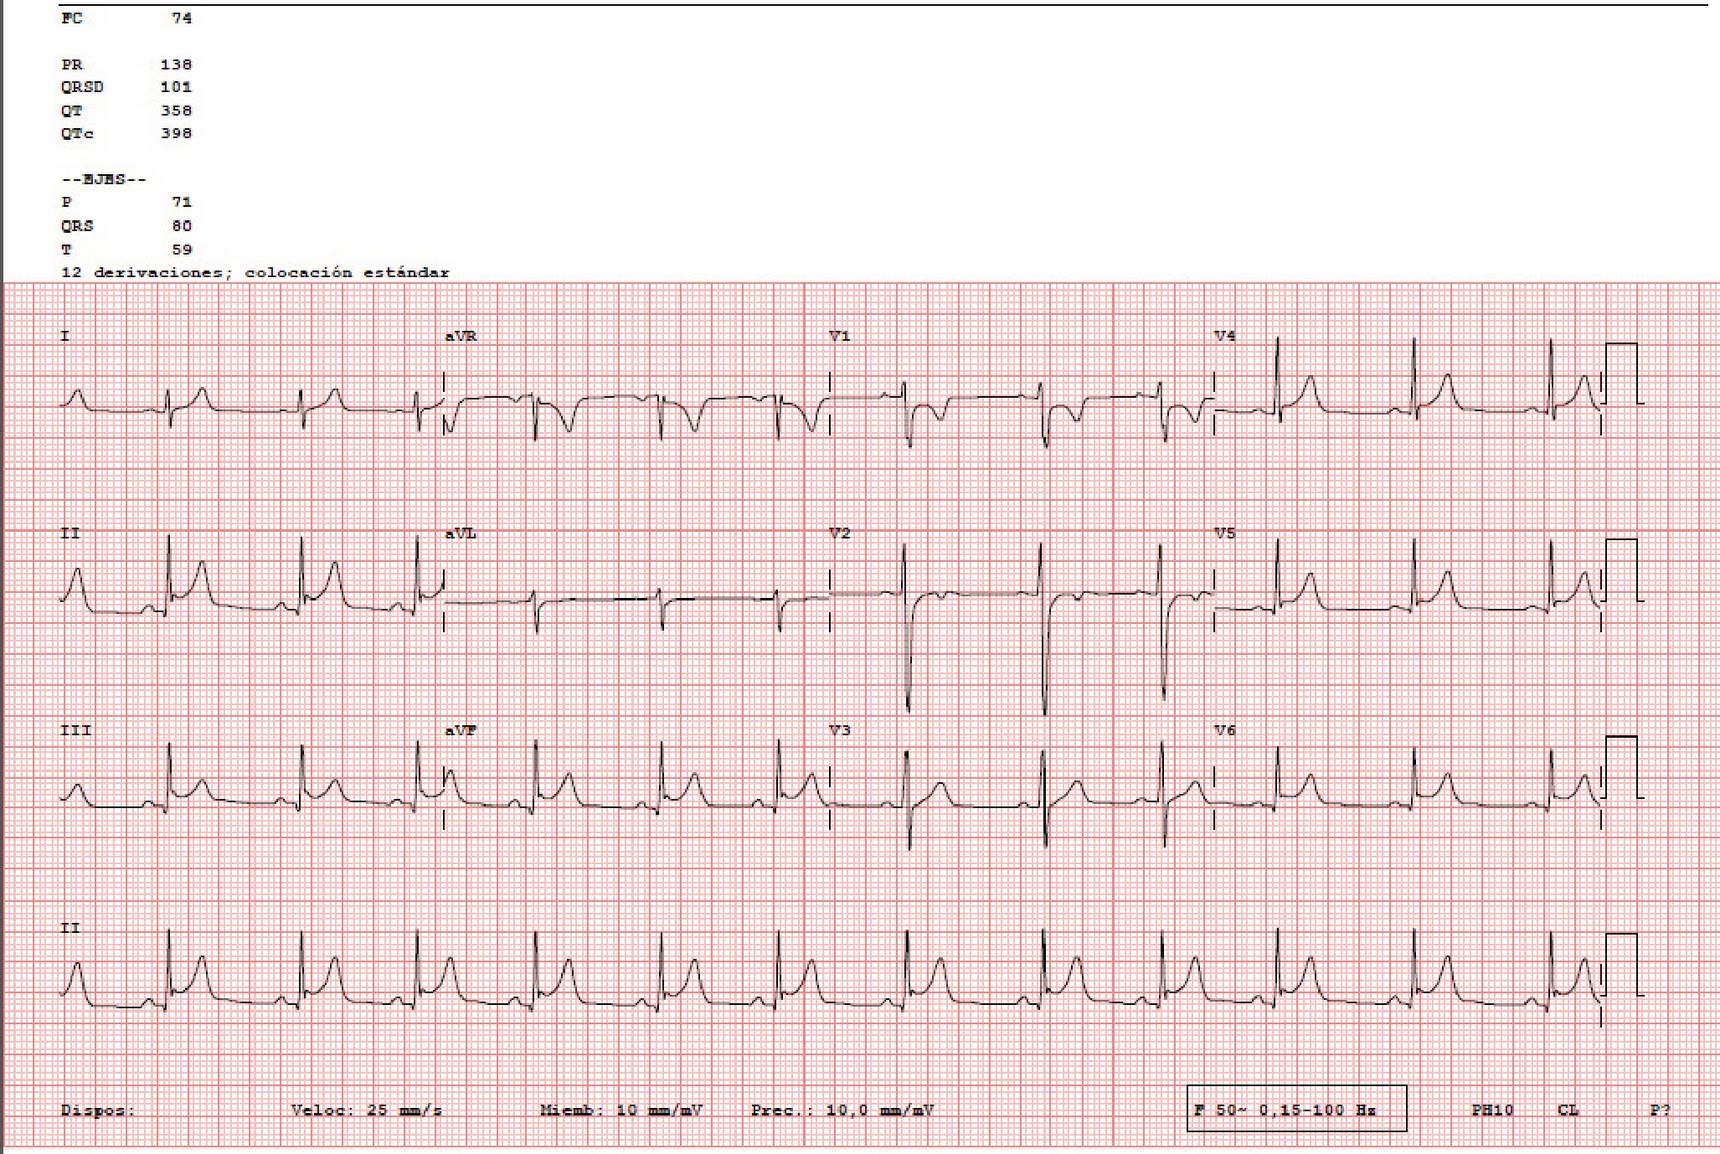The width and height of the screenshot is (1720, 1154).
Task: Click the 'Prec.: 10,0 mm/mV' text
Action: (843, 1110)
